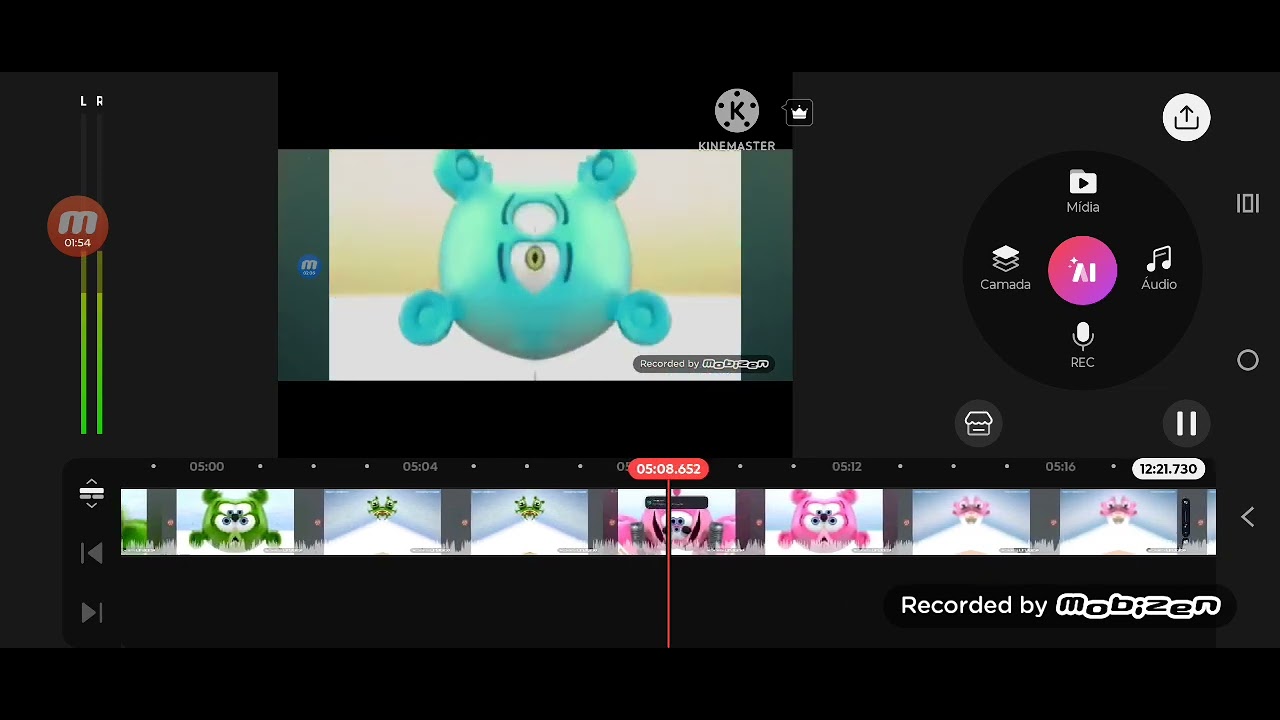Screen dimensions: 1280x720
Task: Tap the pink AI center button
Action: click(x=1082, y=270)
